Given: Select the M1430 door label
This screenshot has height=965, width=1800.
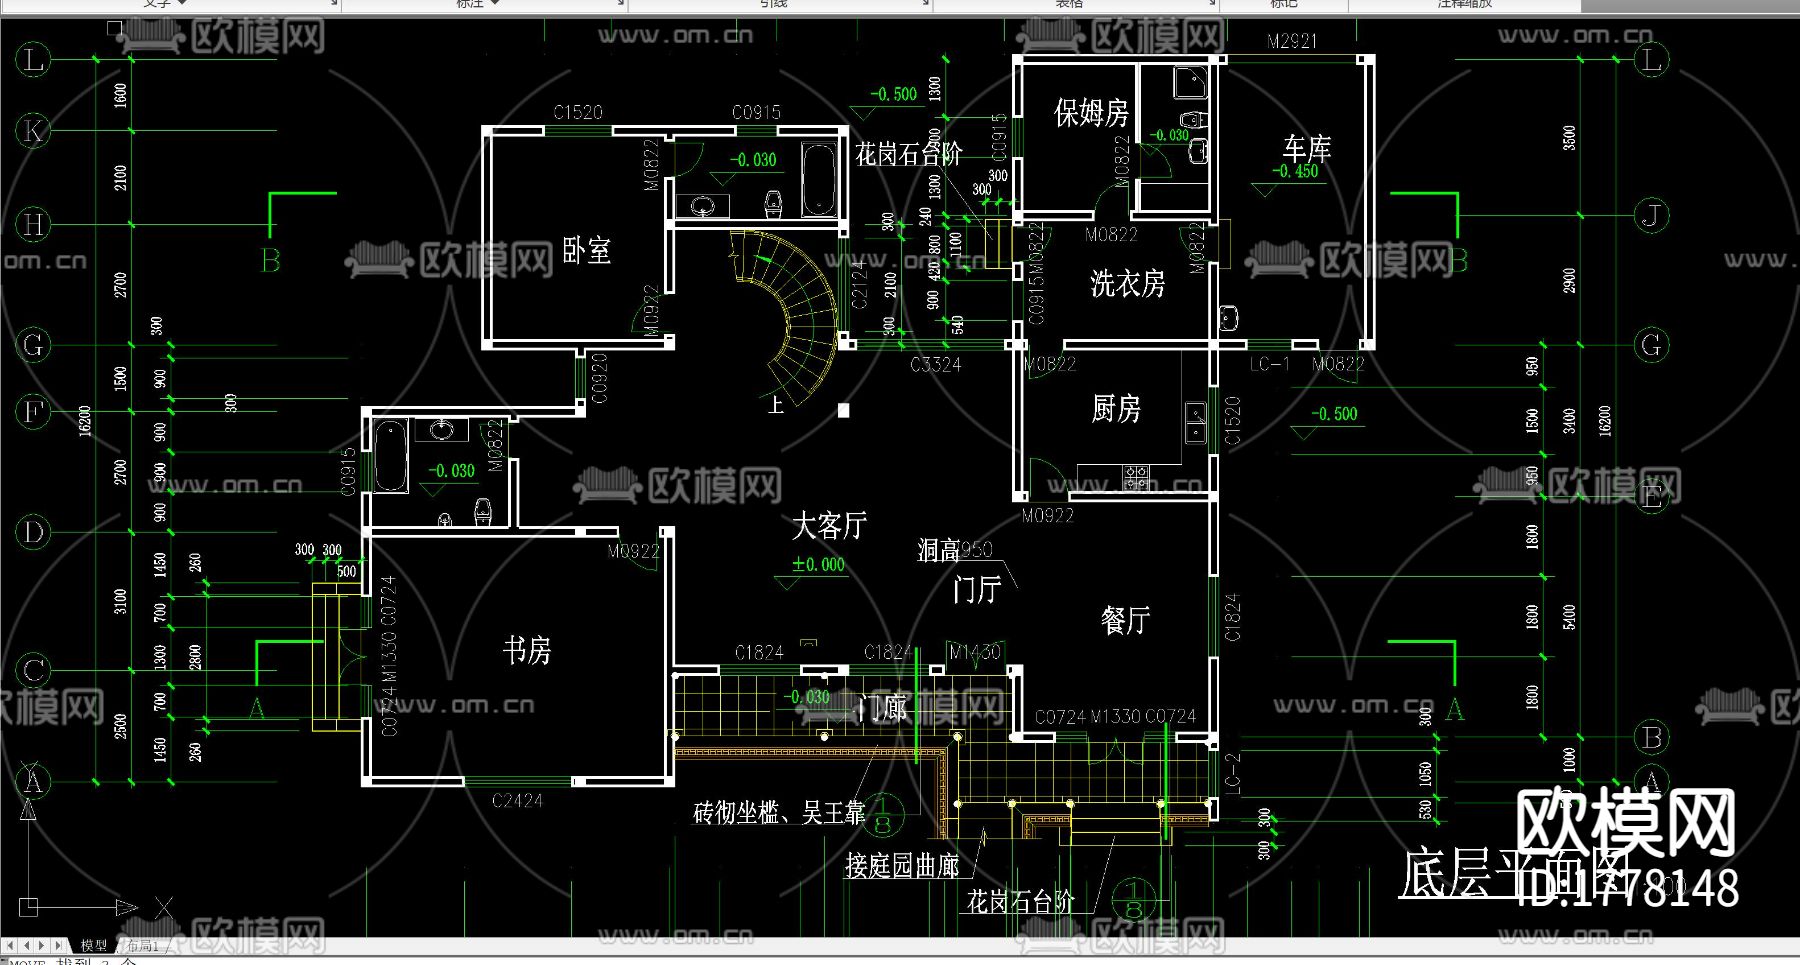Looking at the screenshot, I should tap(975, 653).
